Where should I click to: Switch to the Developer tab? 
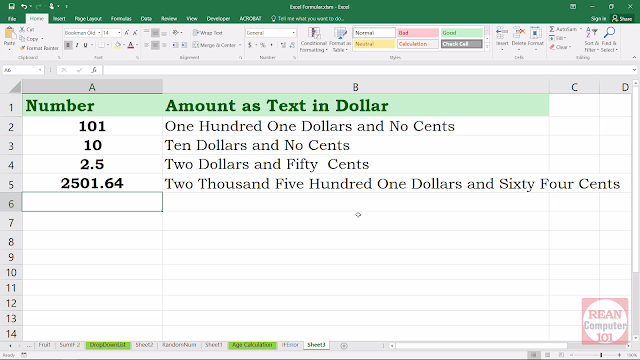[x=218, y=19]
